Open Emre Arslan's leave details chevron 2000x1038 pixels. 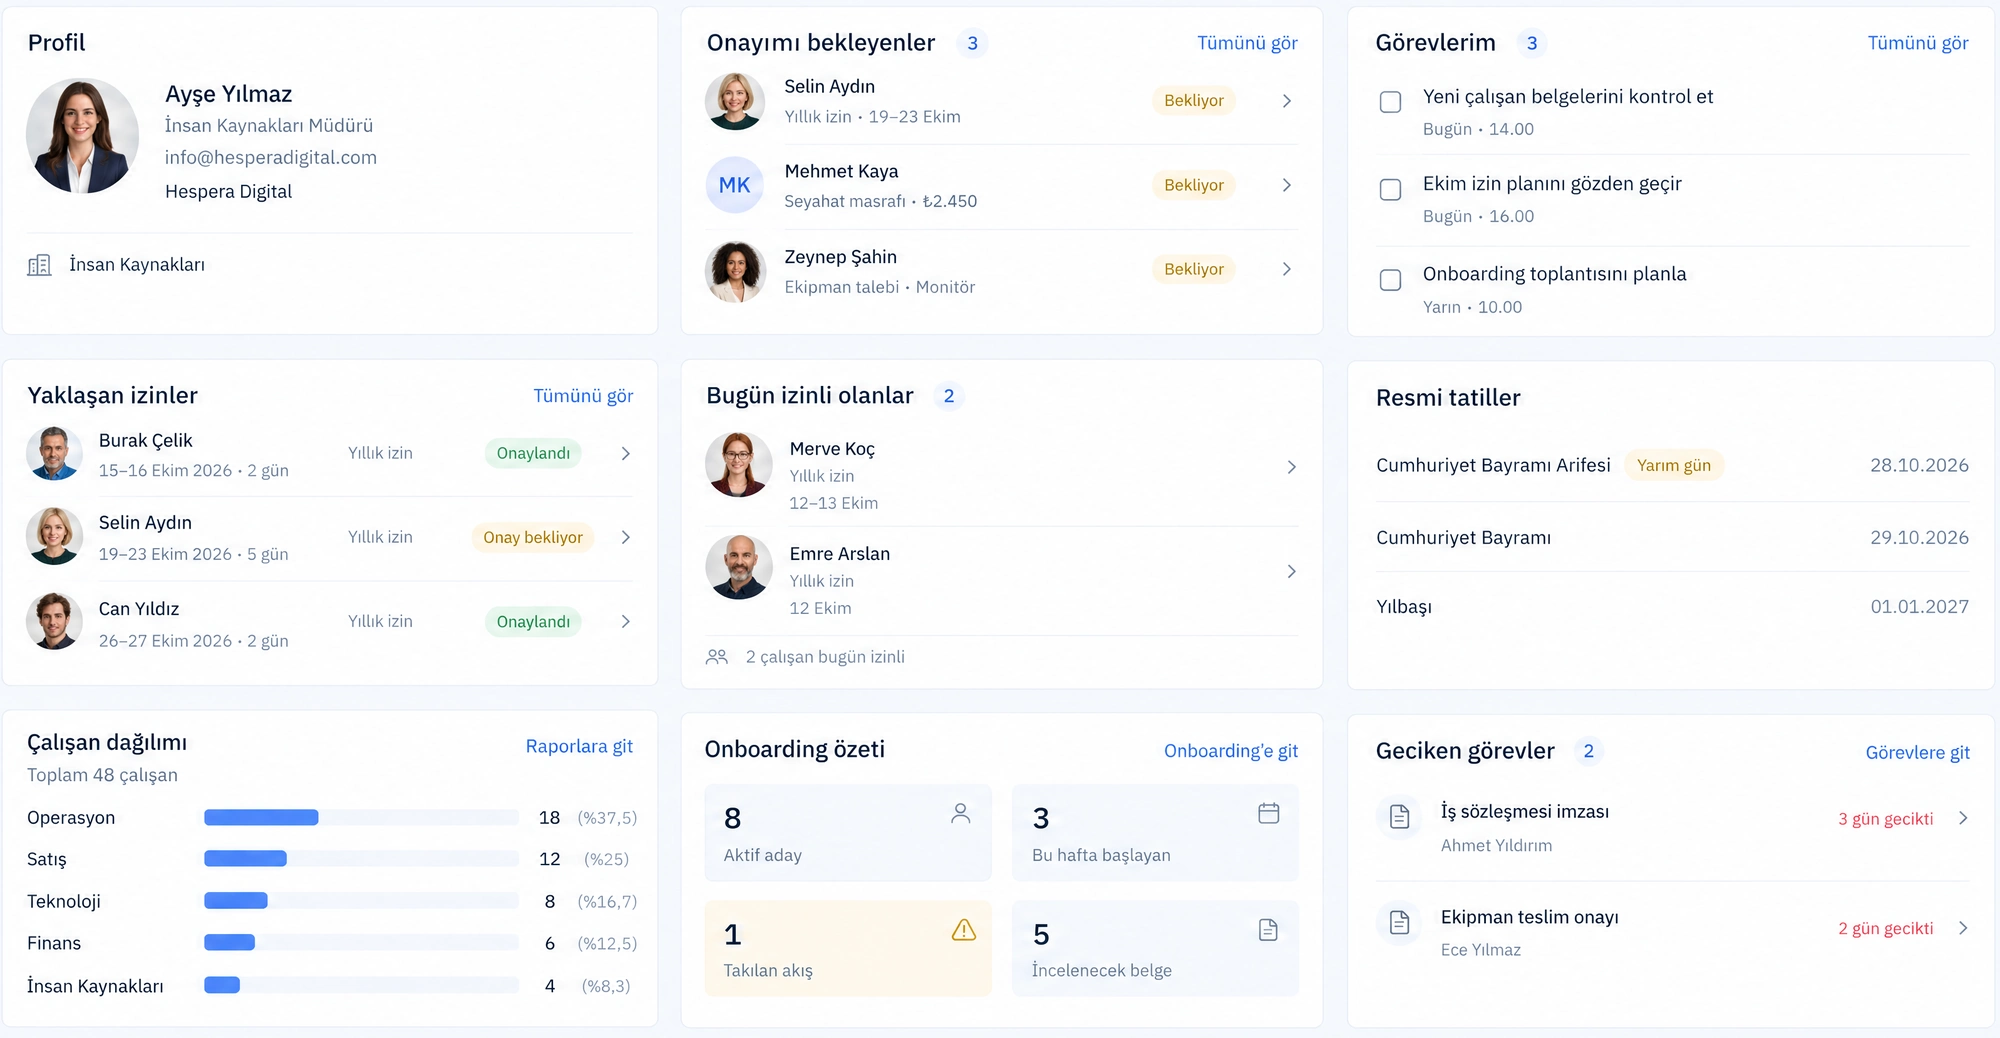coord(1292,571)
